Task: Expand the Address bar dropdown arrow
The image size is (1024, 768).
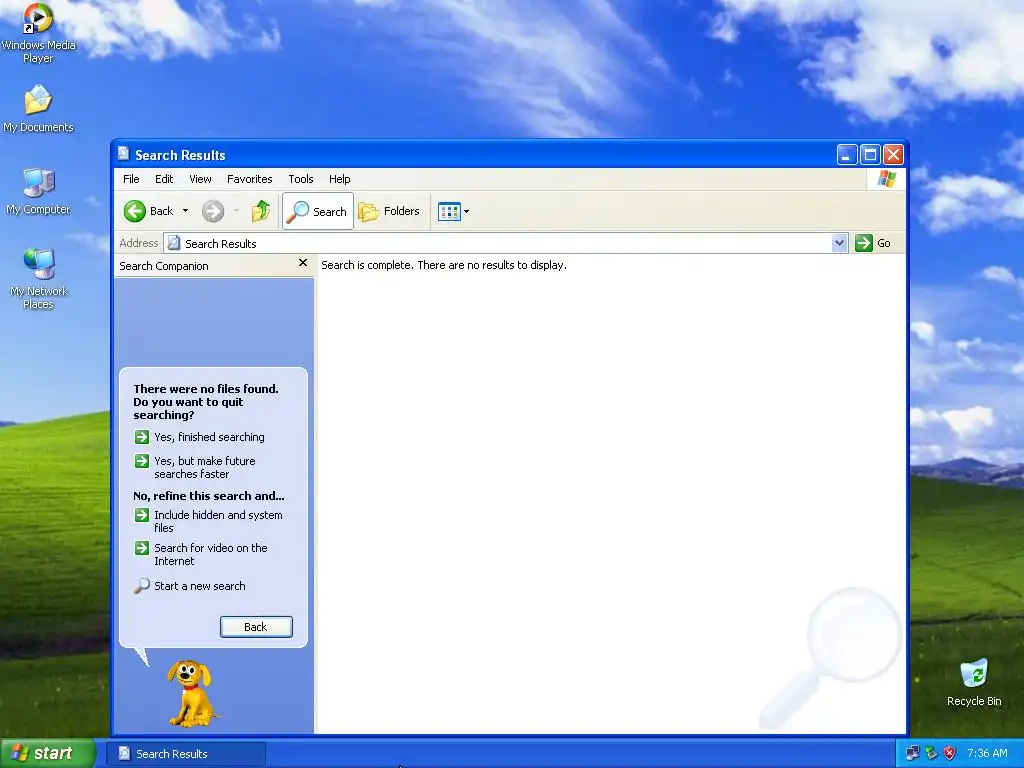Action: [x=840, y=243]
